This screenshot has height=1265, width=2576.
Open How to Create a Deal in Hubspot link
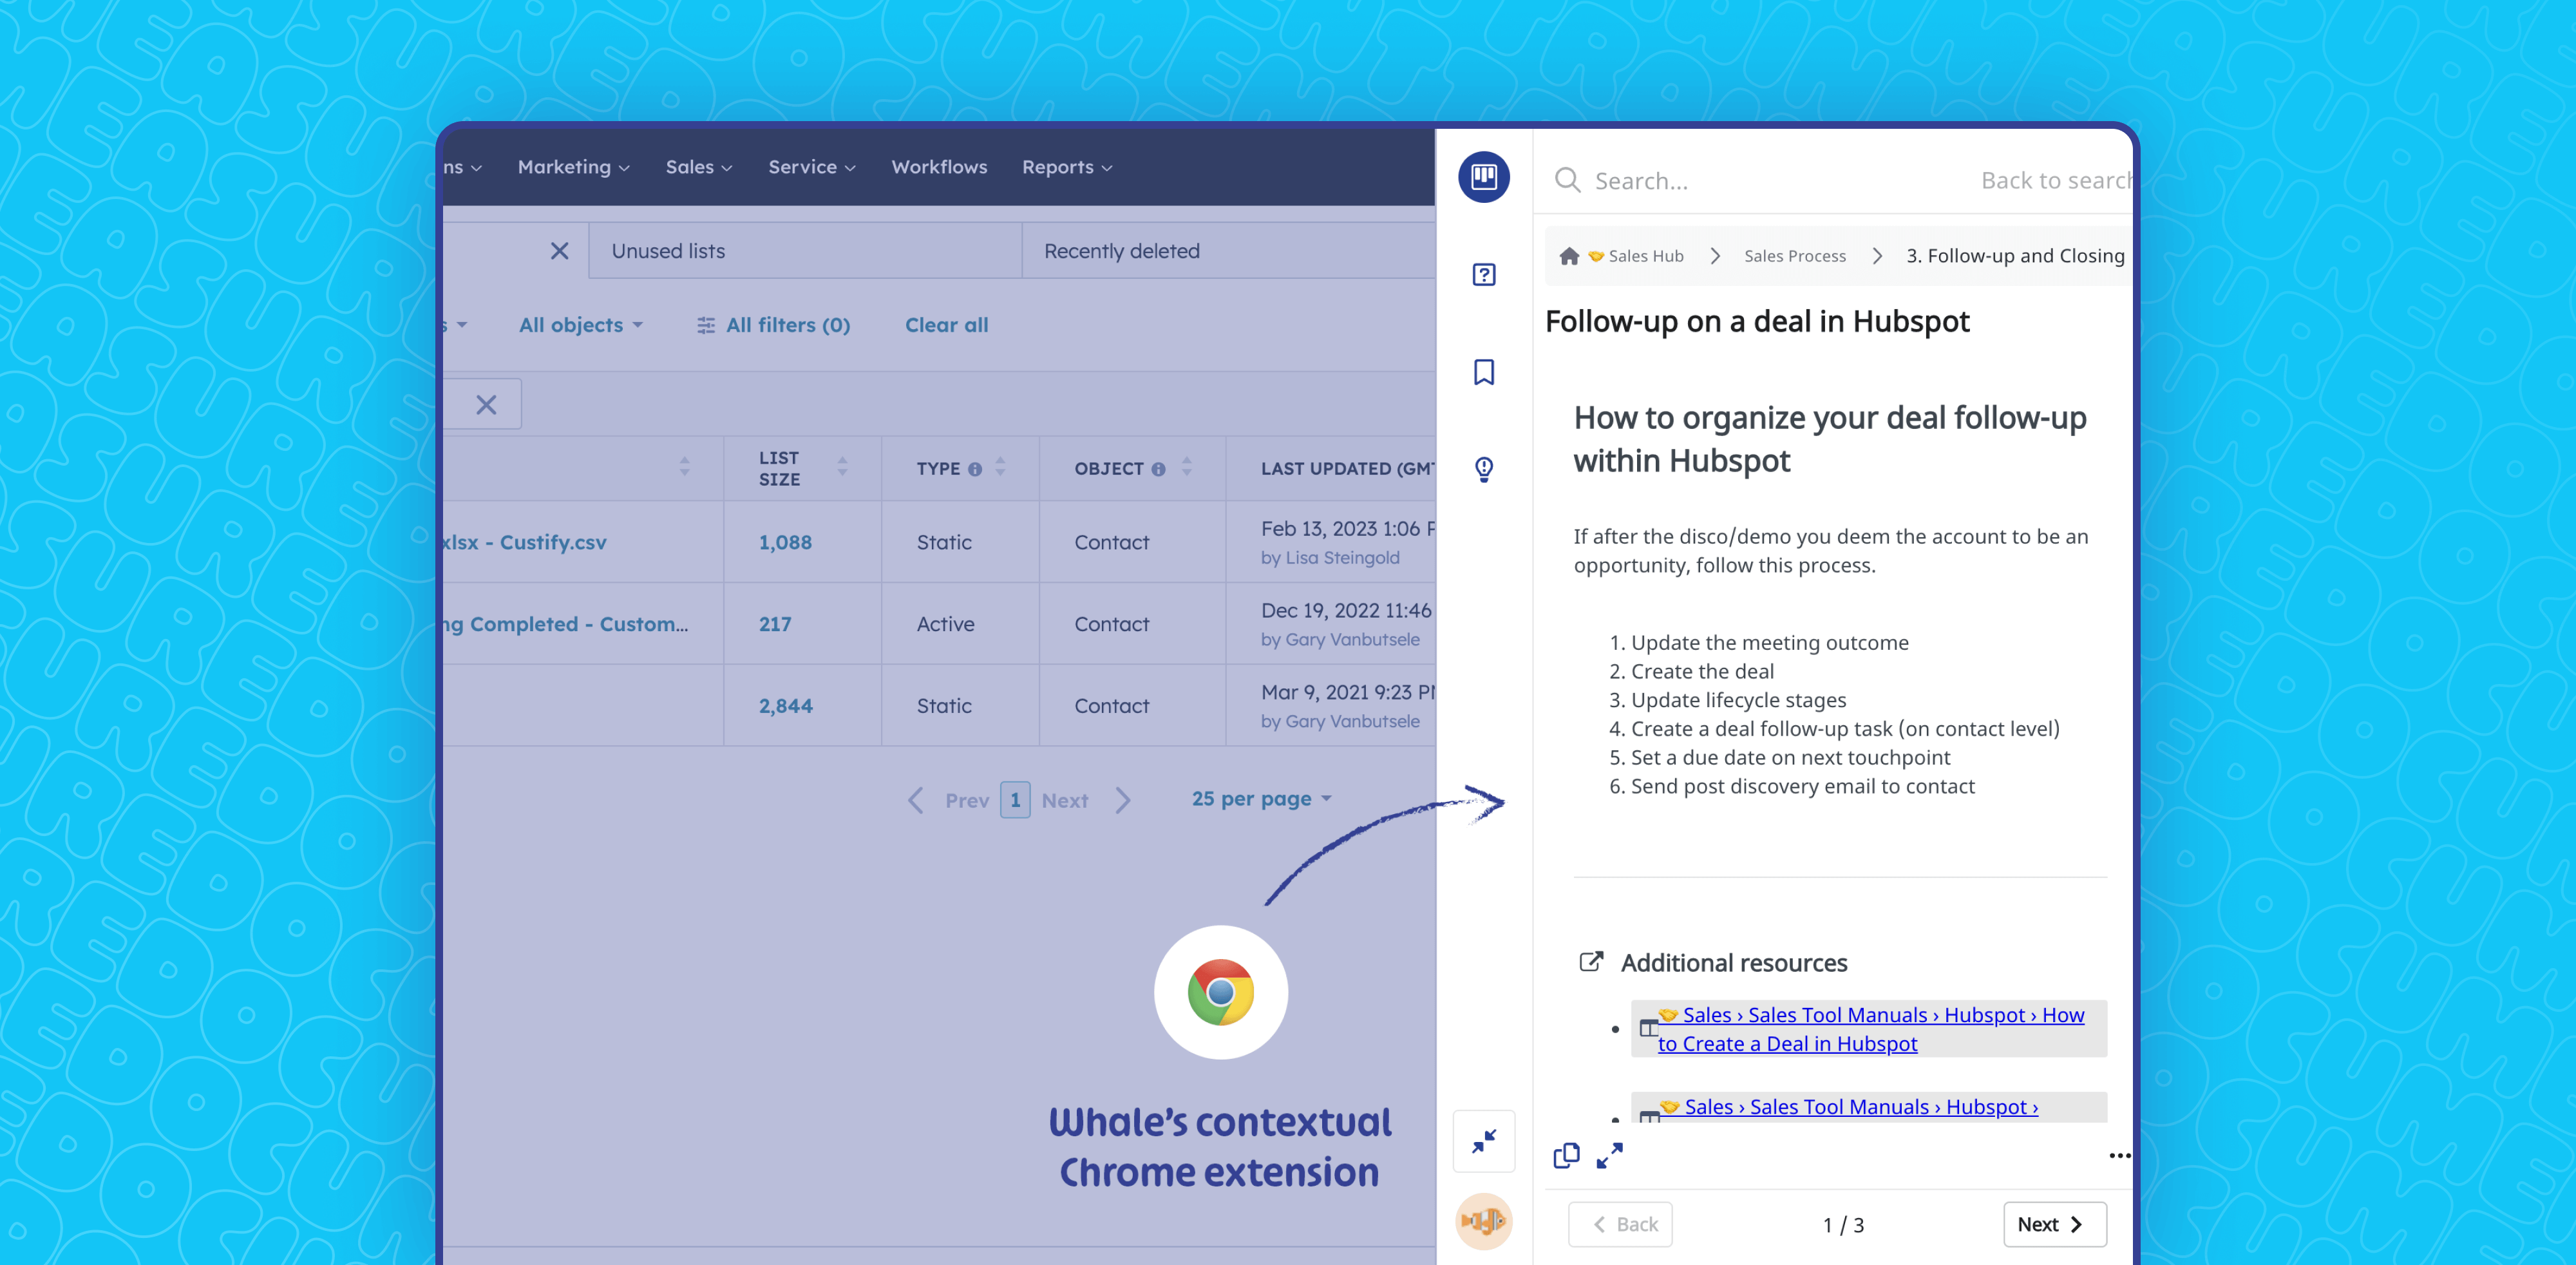(1870, 1029)
